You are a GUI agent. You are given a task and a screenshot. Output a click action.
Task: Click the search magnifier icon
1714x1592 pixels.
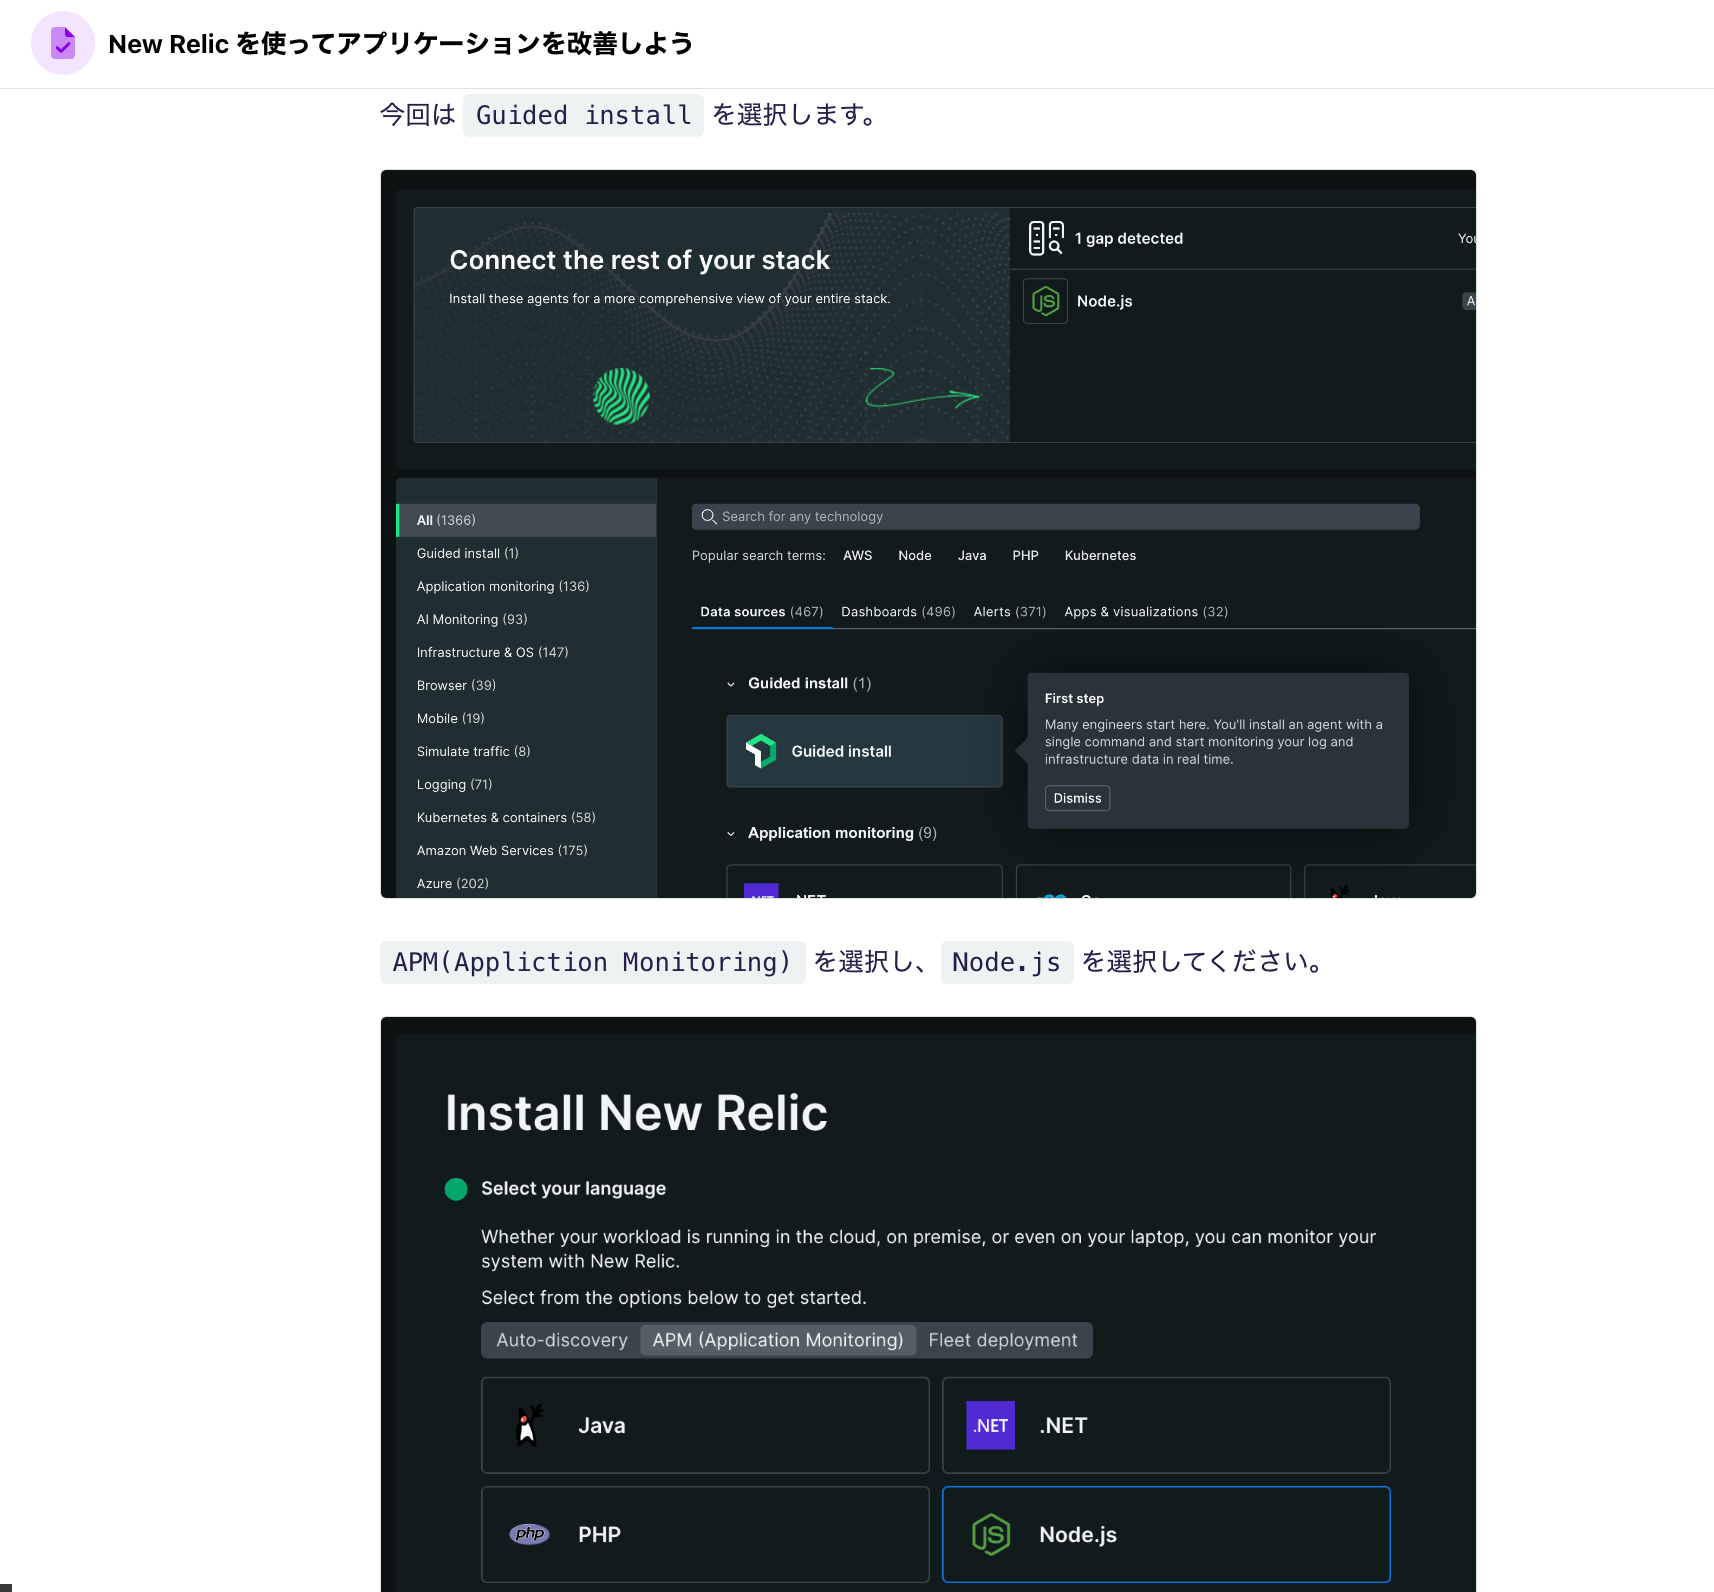(709, 517)
